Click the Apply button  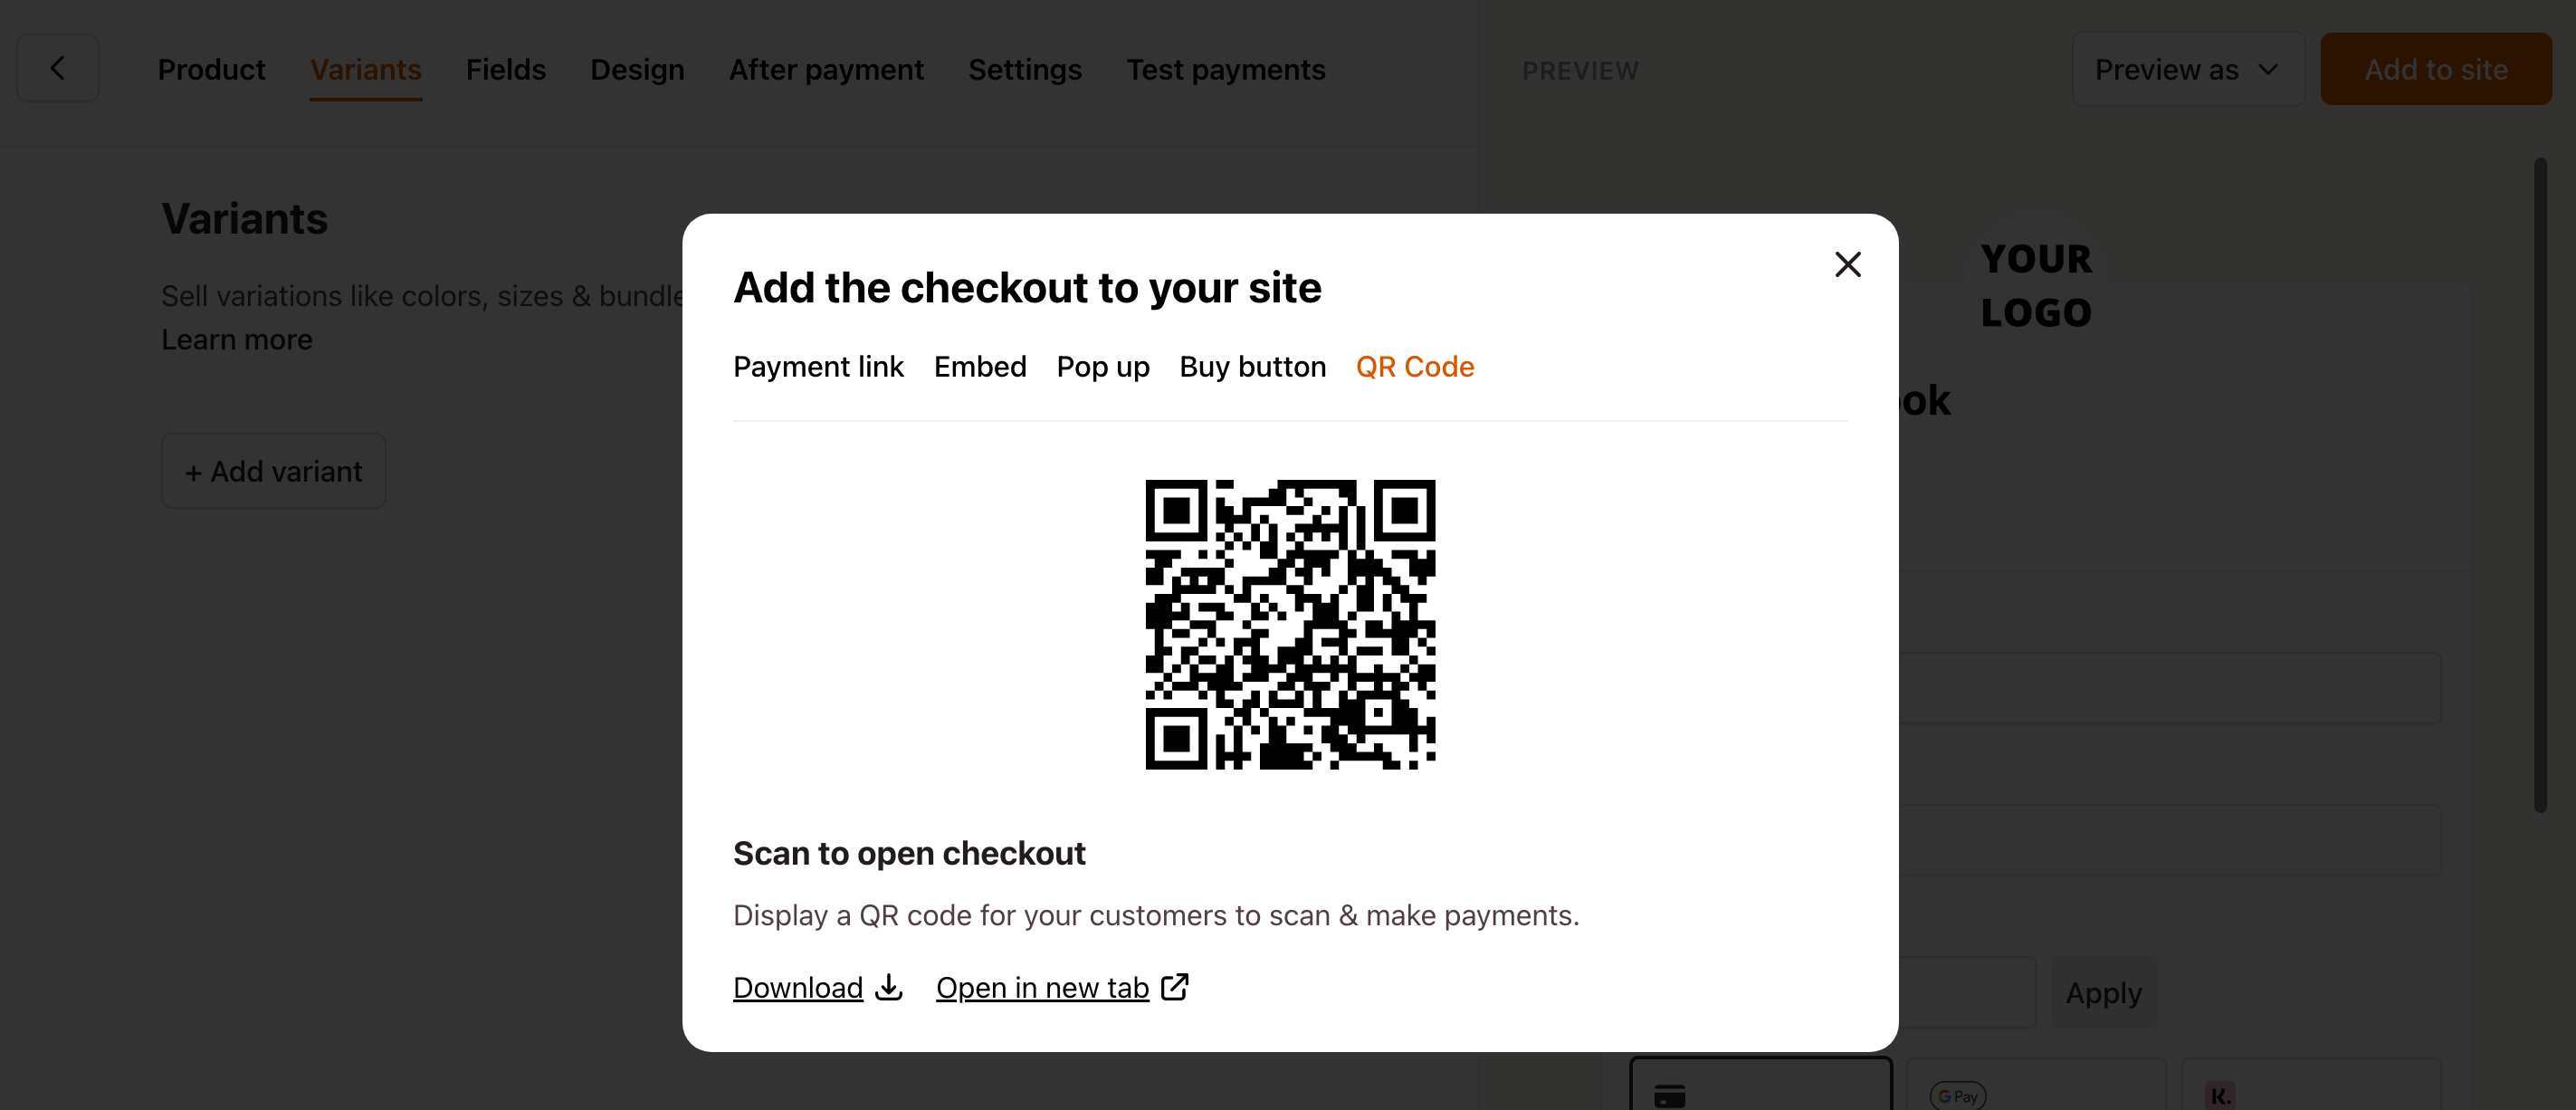pyautogui.click(x=2104, y=992)
